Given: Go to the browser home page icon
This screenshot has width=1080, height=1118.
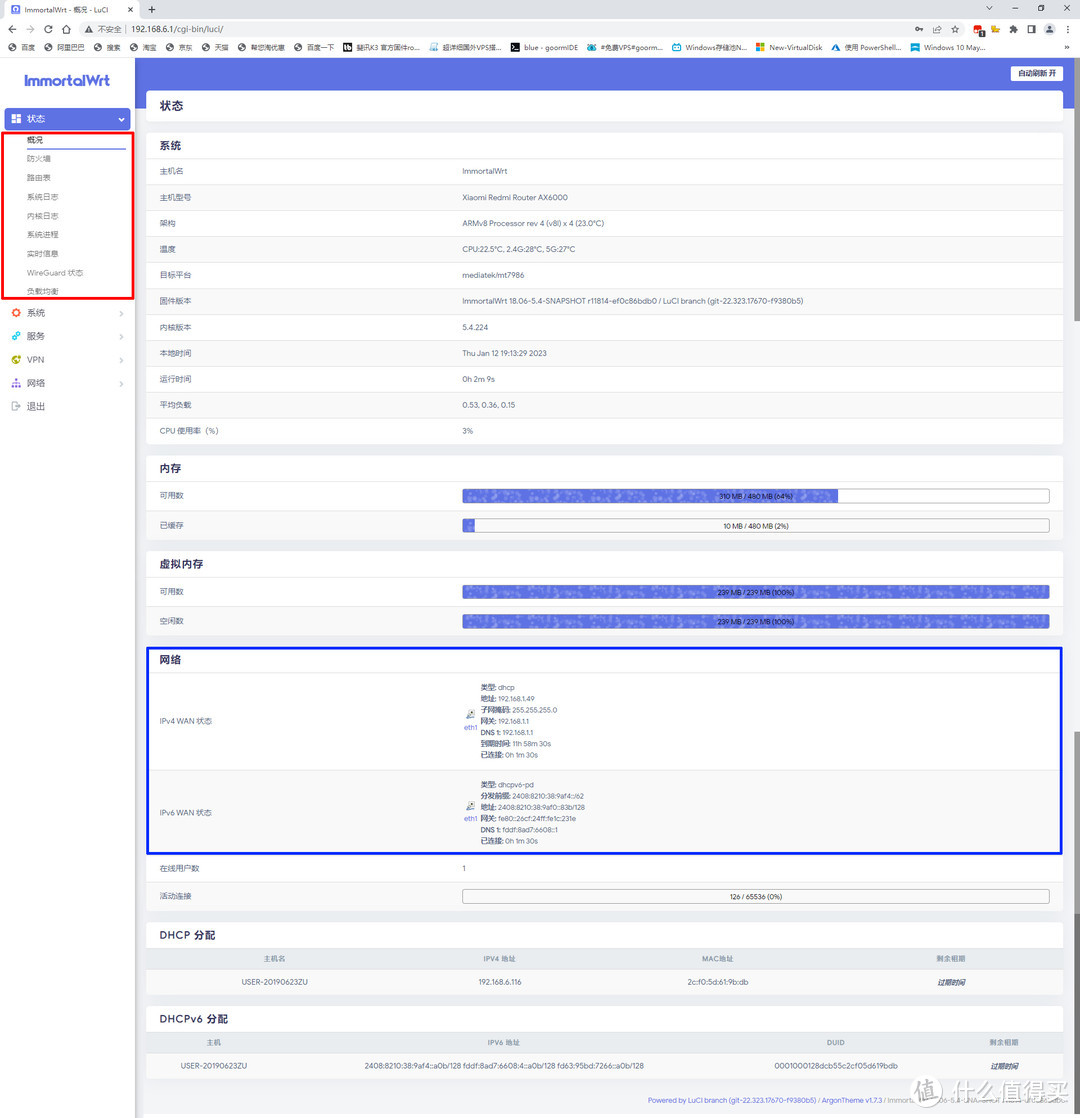Looking at the screenshot, I should click(x=66, y=29).
